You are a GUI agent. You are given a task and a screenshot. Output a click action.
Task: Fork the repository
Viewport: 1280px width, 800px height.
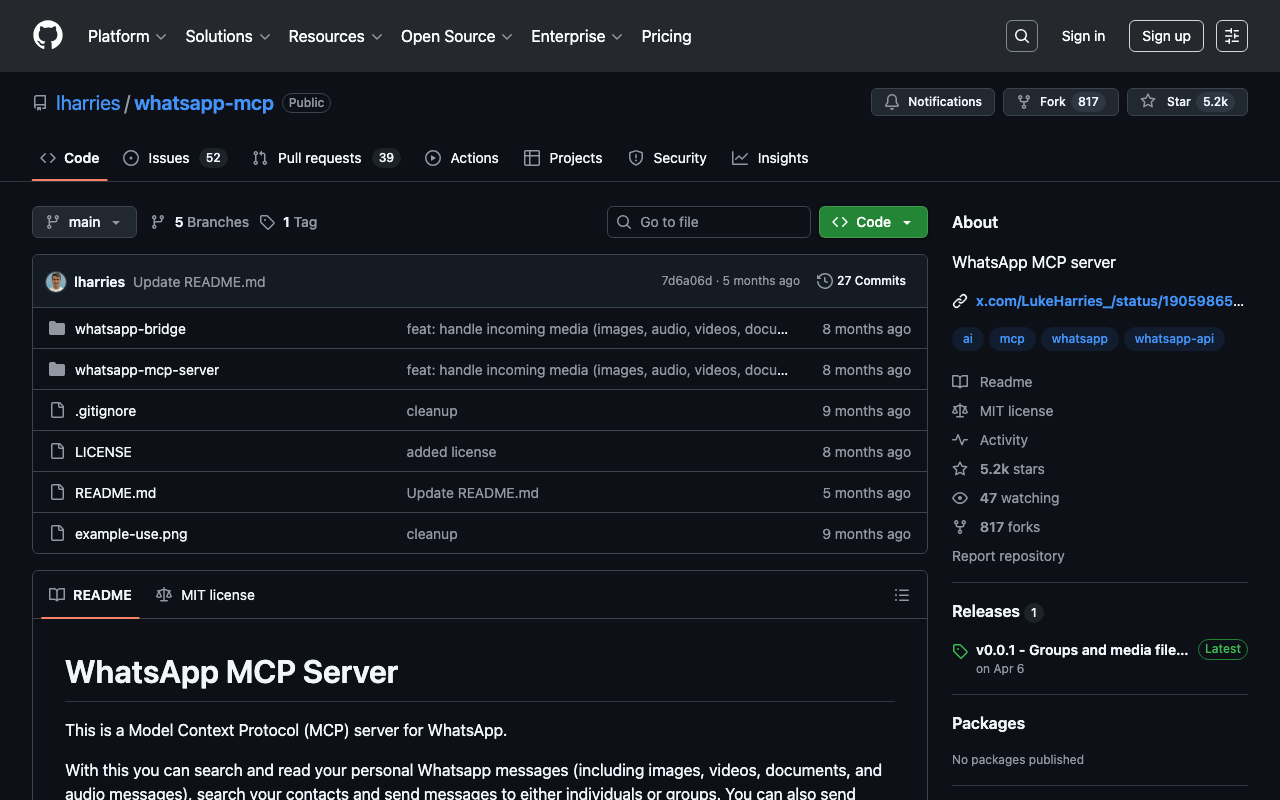click(x=1060, y=102)
